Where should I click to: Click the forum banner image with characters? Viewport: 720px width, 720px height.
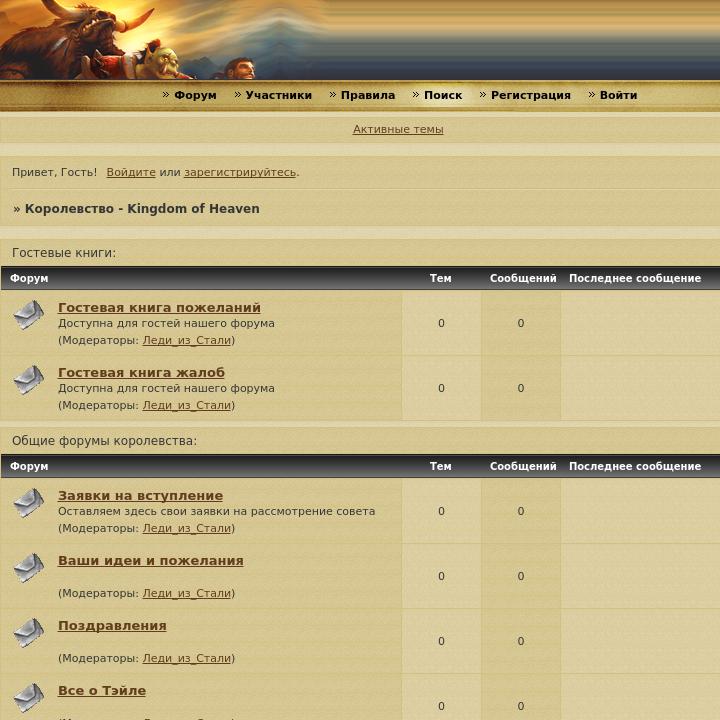coord(360,39)
